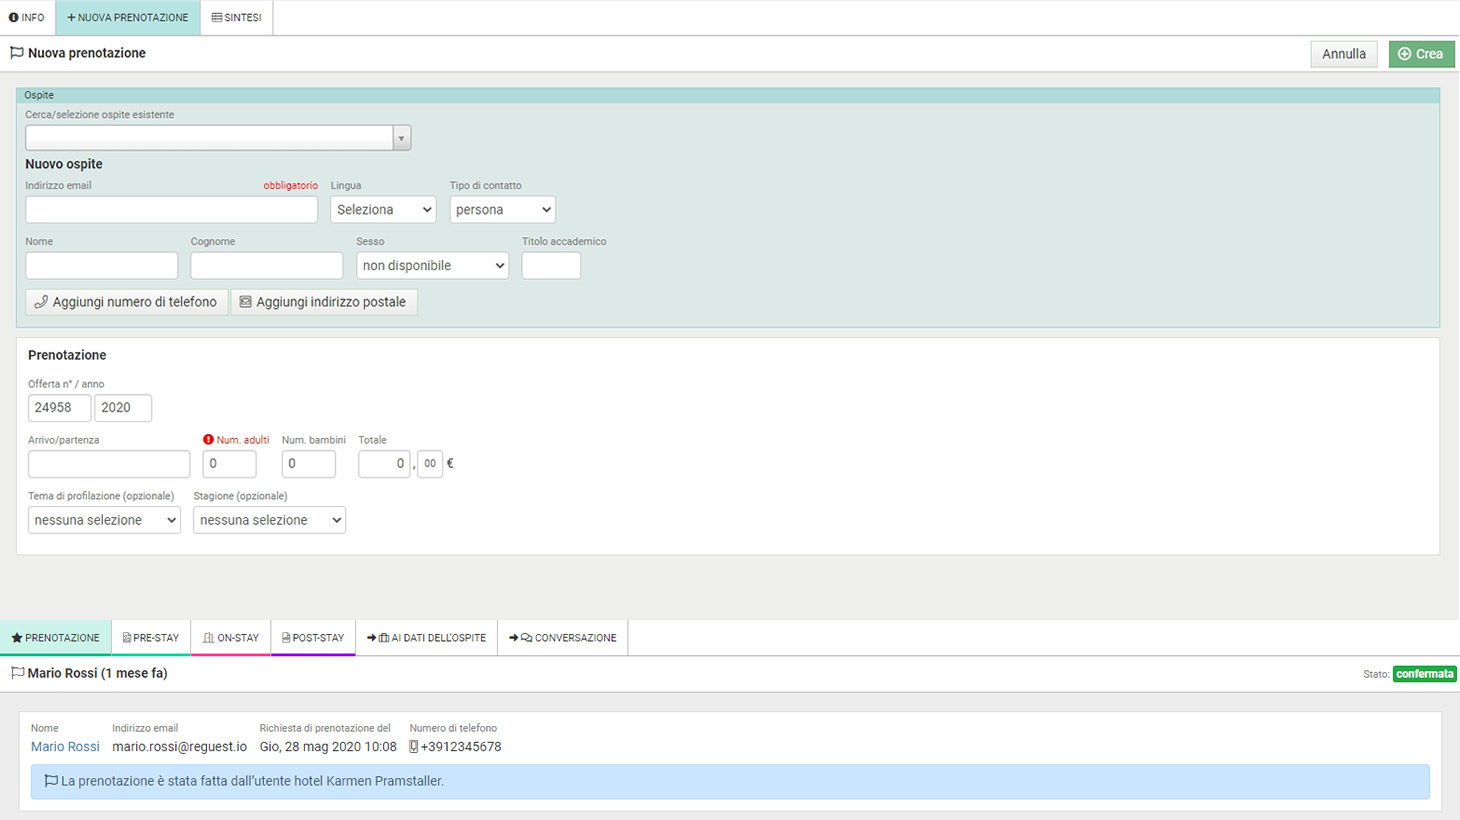Click the info icon on the INFO tab

pyautogui.click(x=13, y=18)
